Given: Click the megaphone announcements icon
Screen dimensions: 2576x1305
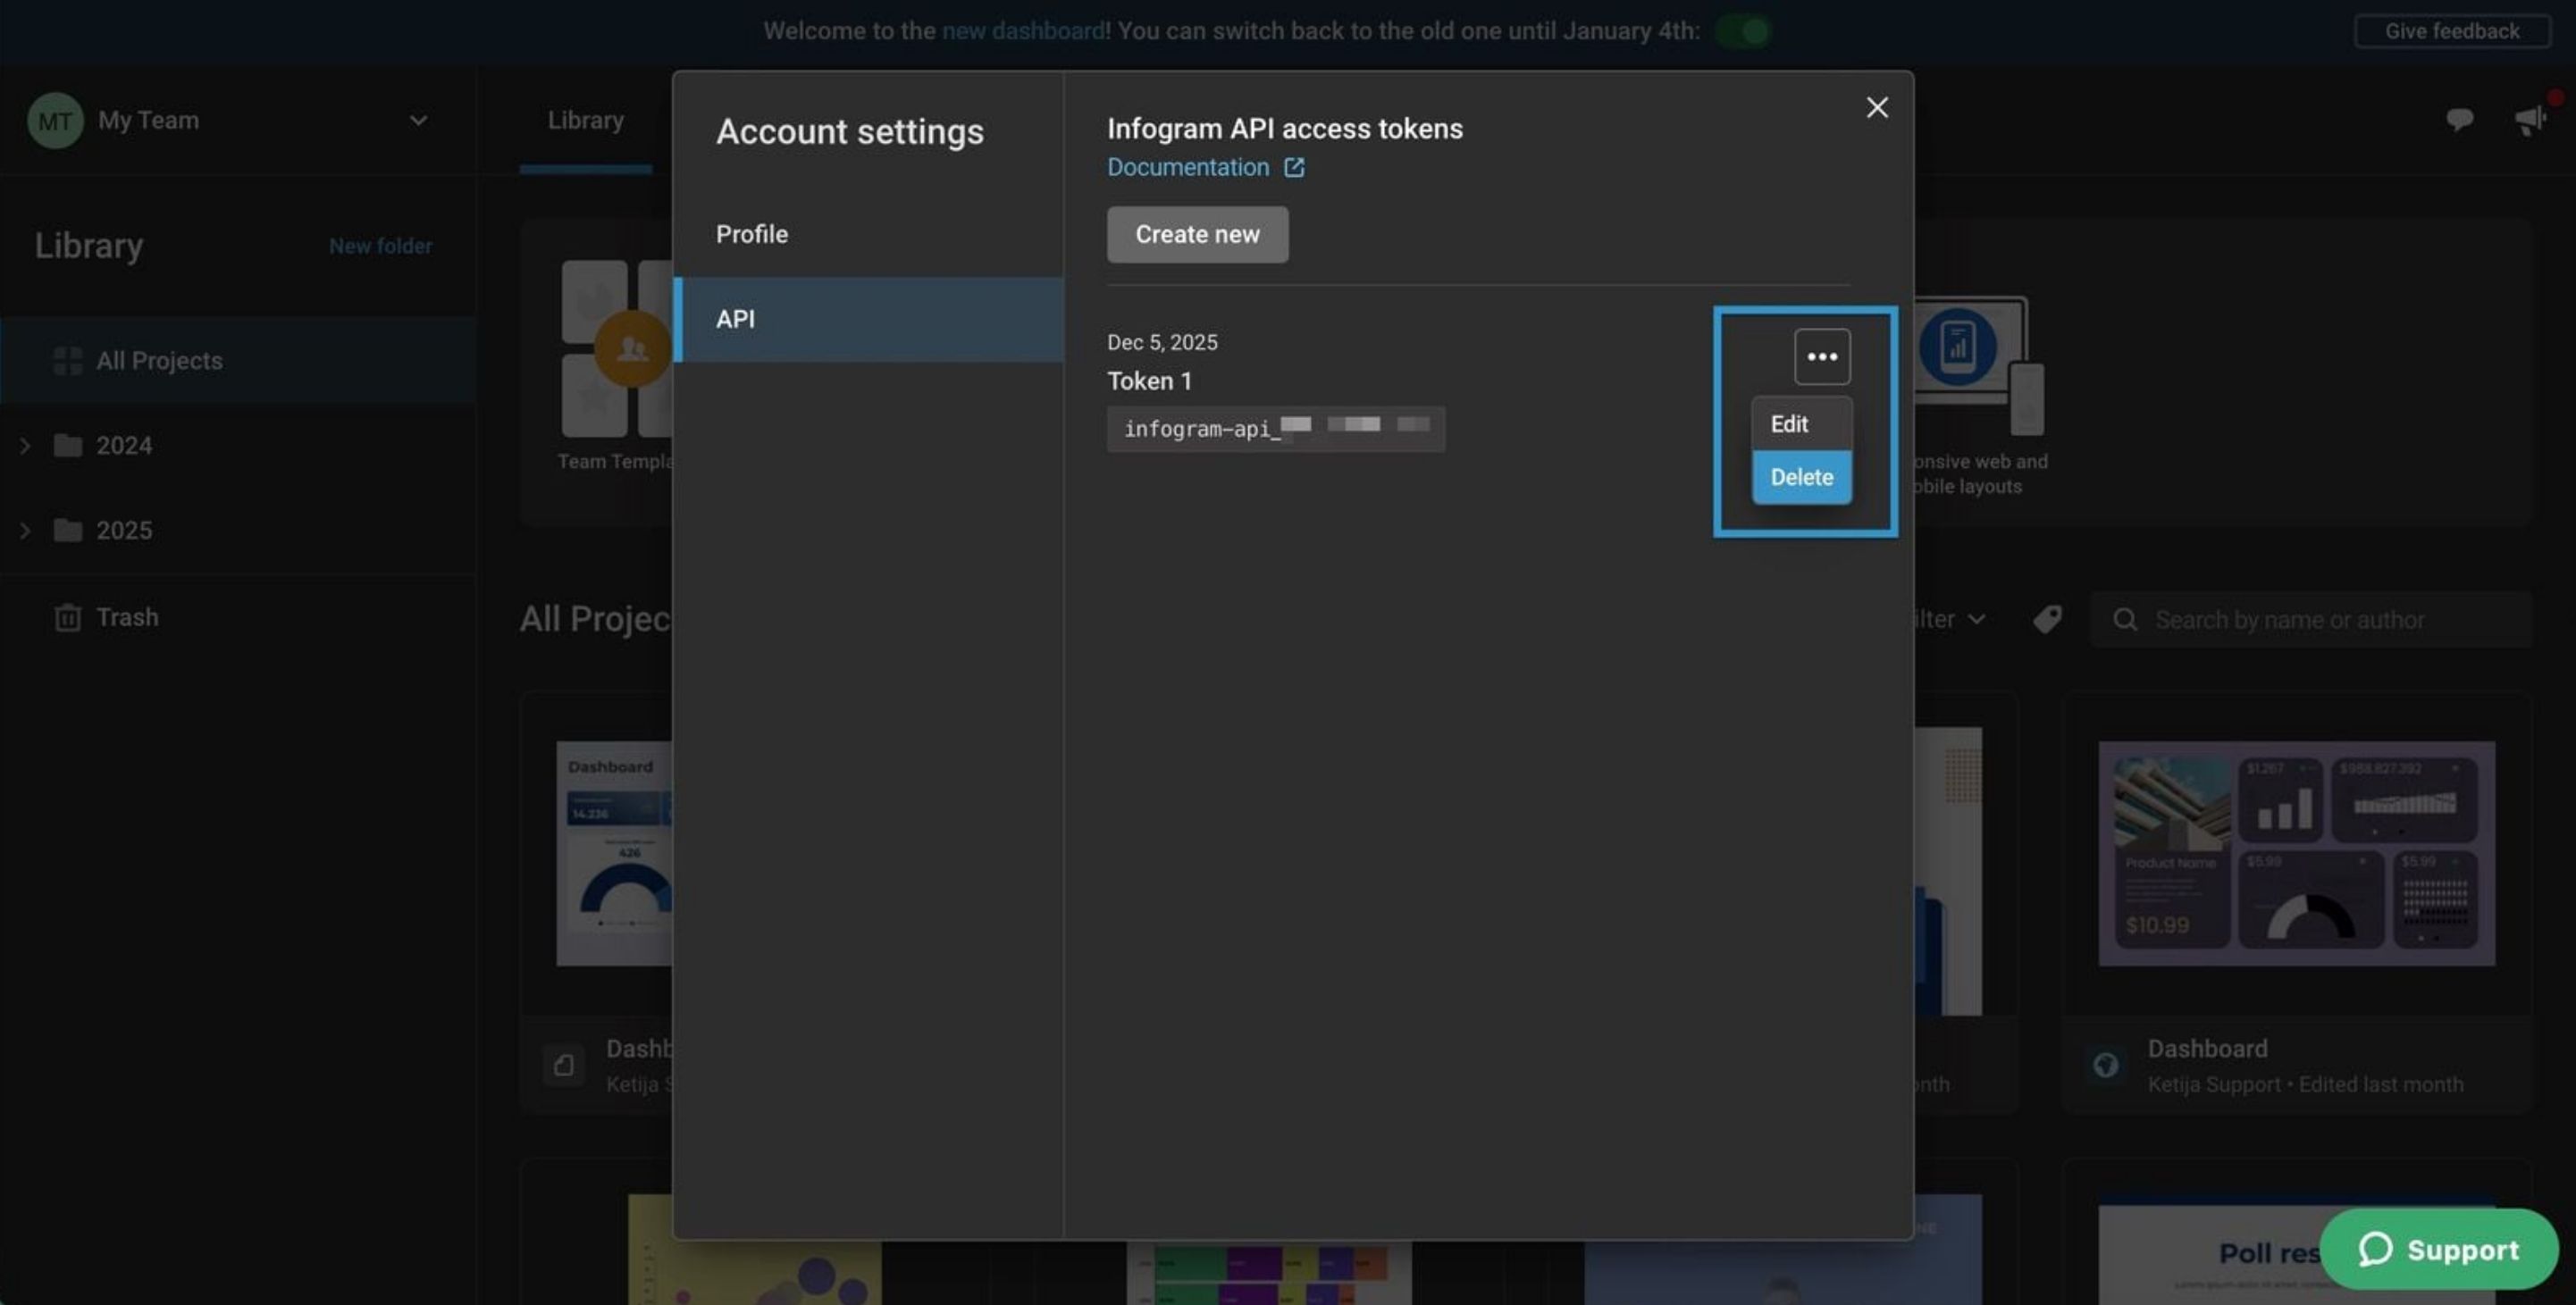Looking at the screenshot, I should click(2530, 119).
